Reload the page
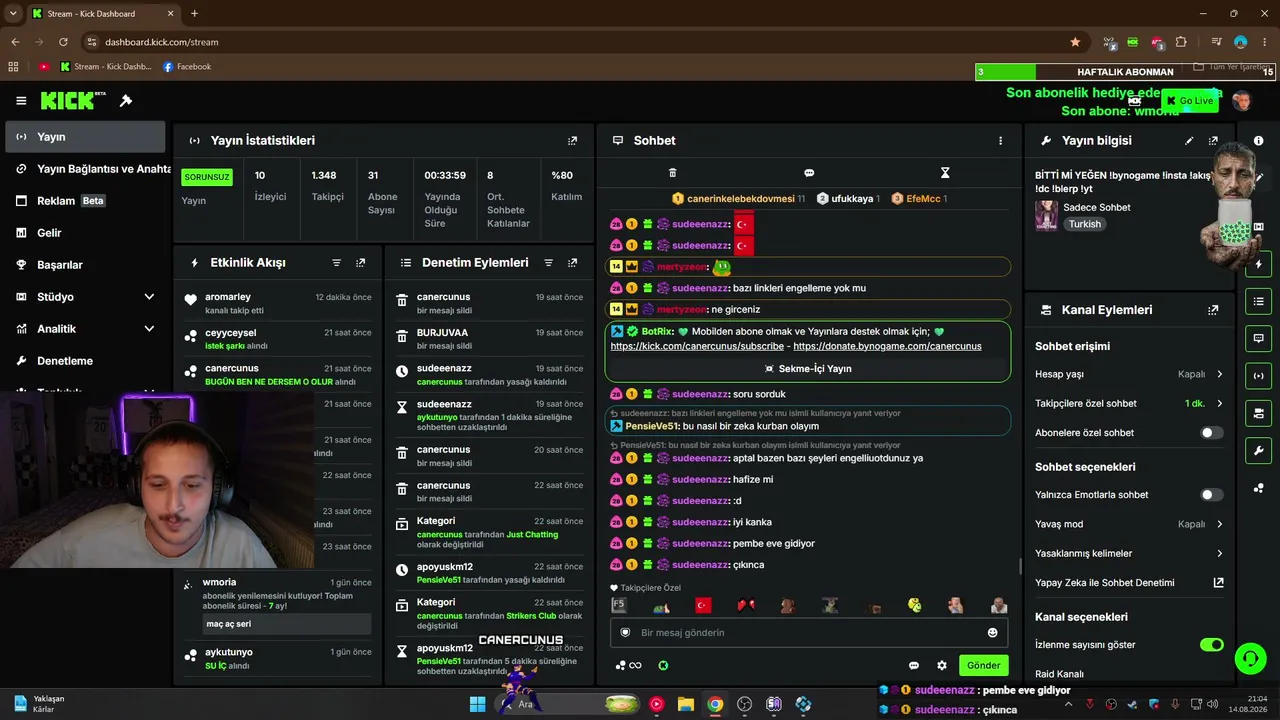Screen dimensions: 1280x720 (x=63, y=42)
